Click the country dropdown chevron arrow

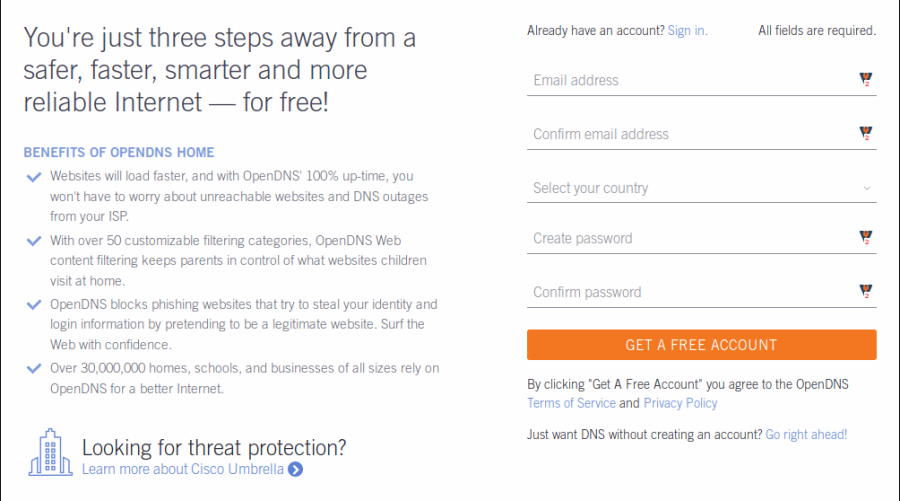point(866,188)
